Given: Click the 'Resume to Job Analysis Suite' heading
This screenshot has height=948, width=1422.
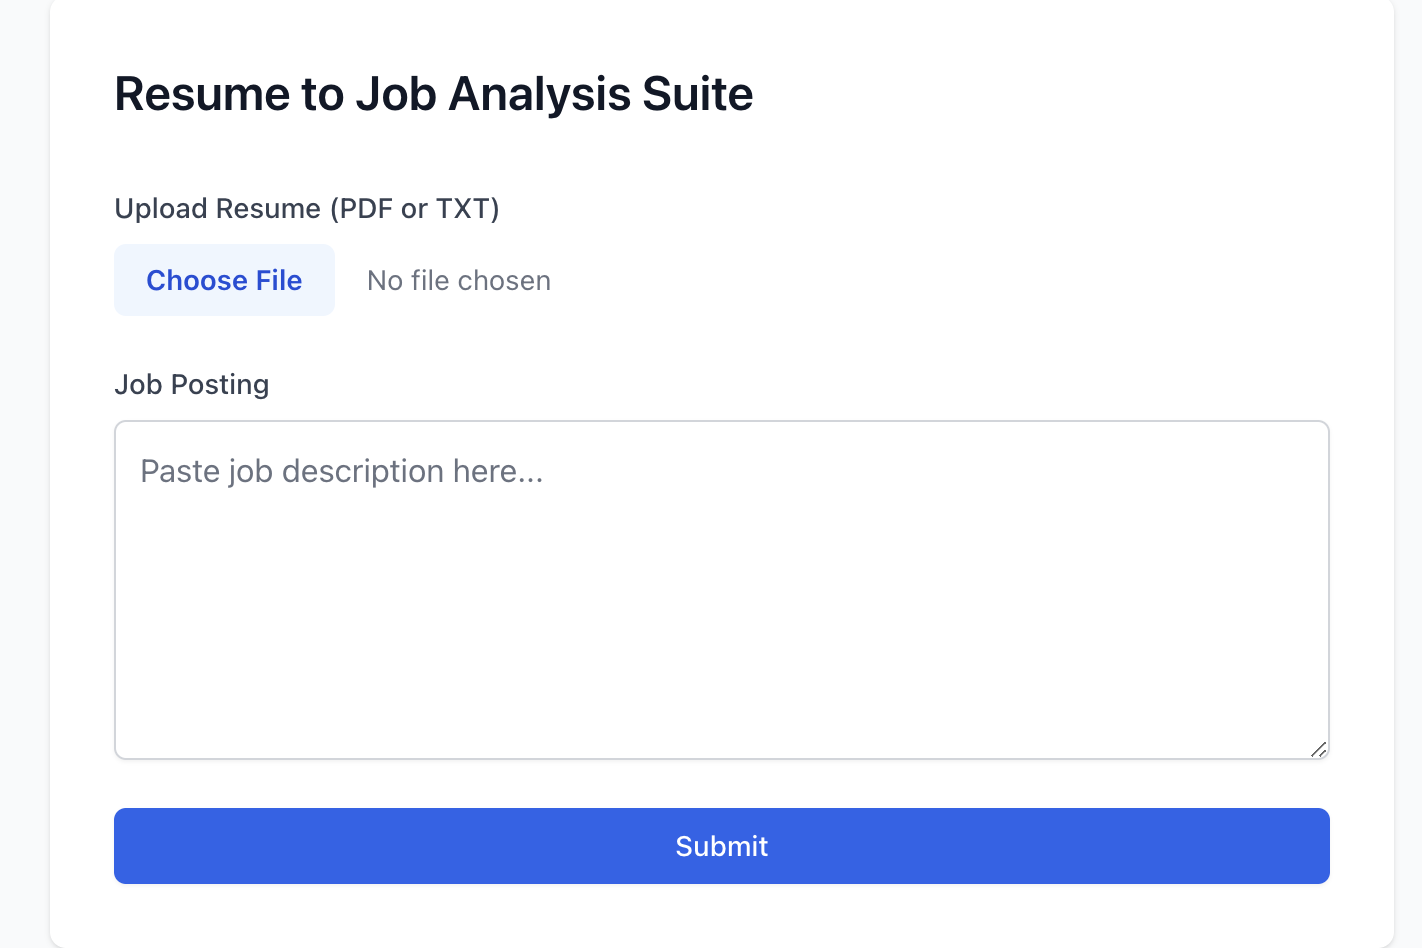Looking at the screenshot, I should [433, 94].
